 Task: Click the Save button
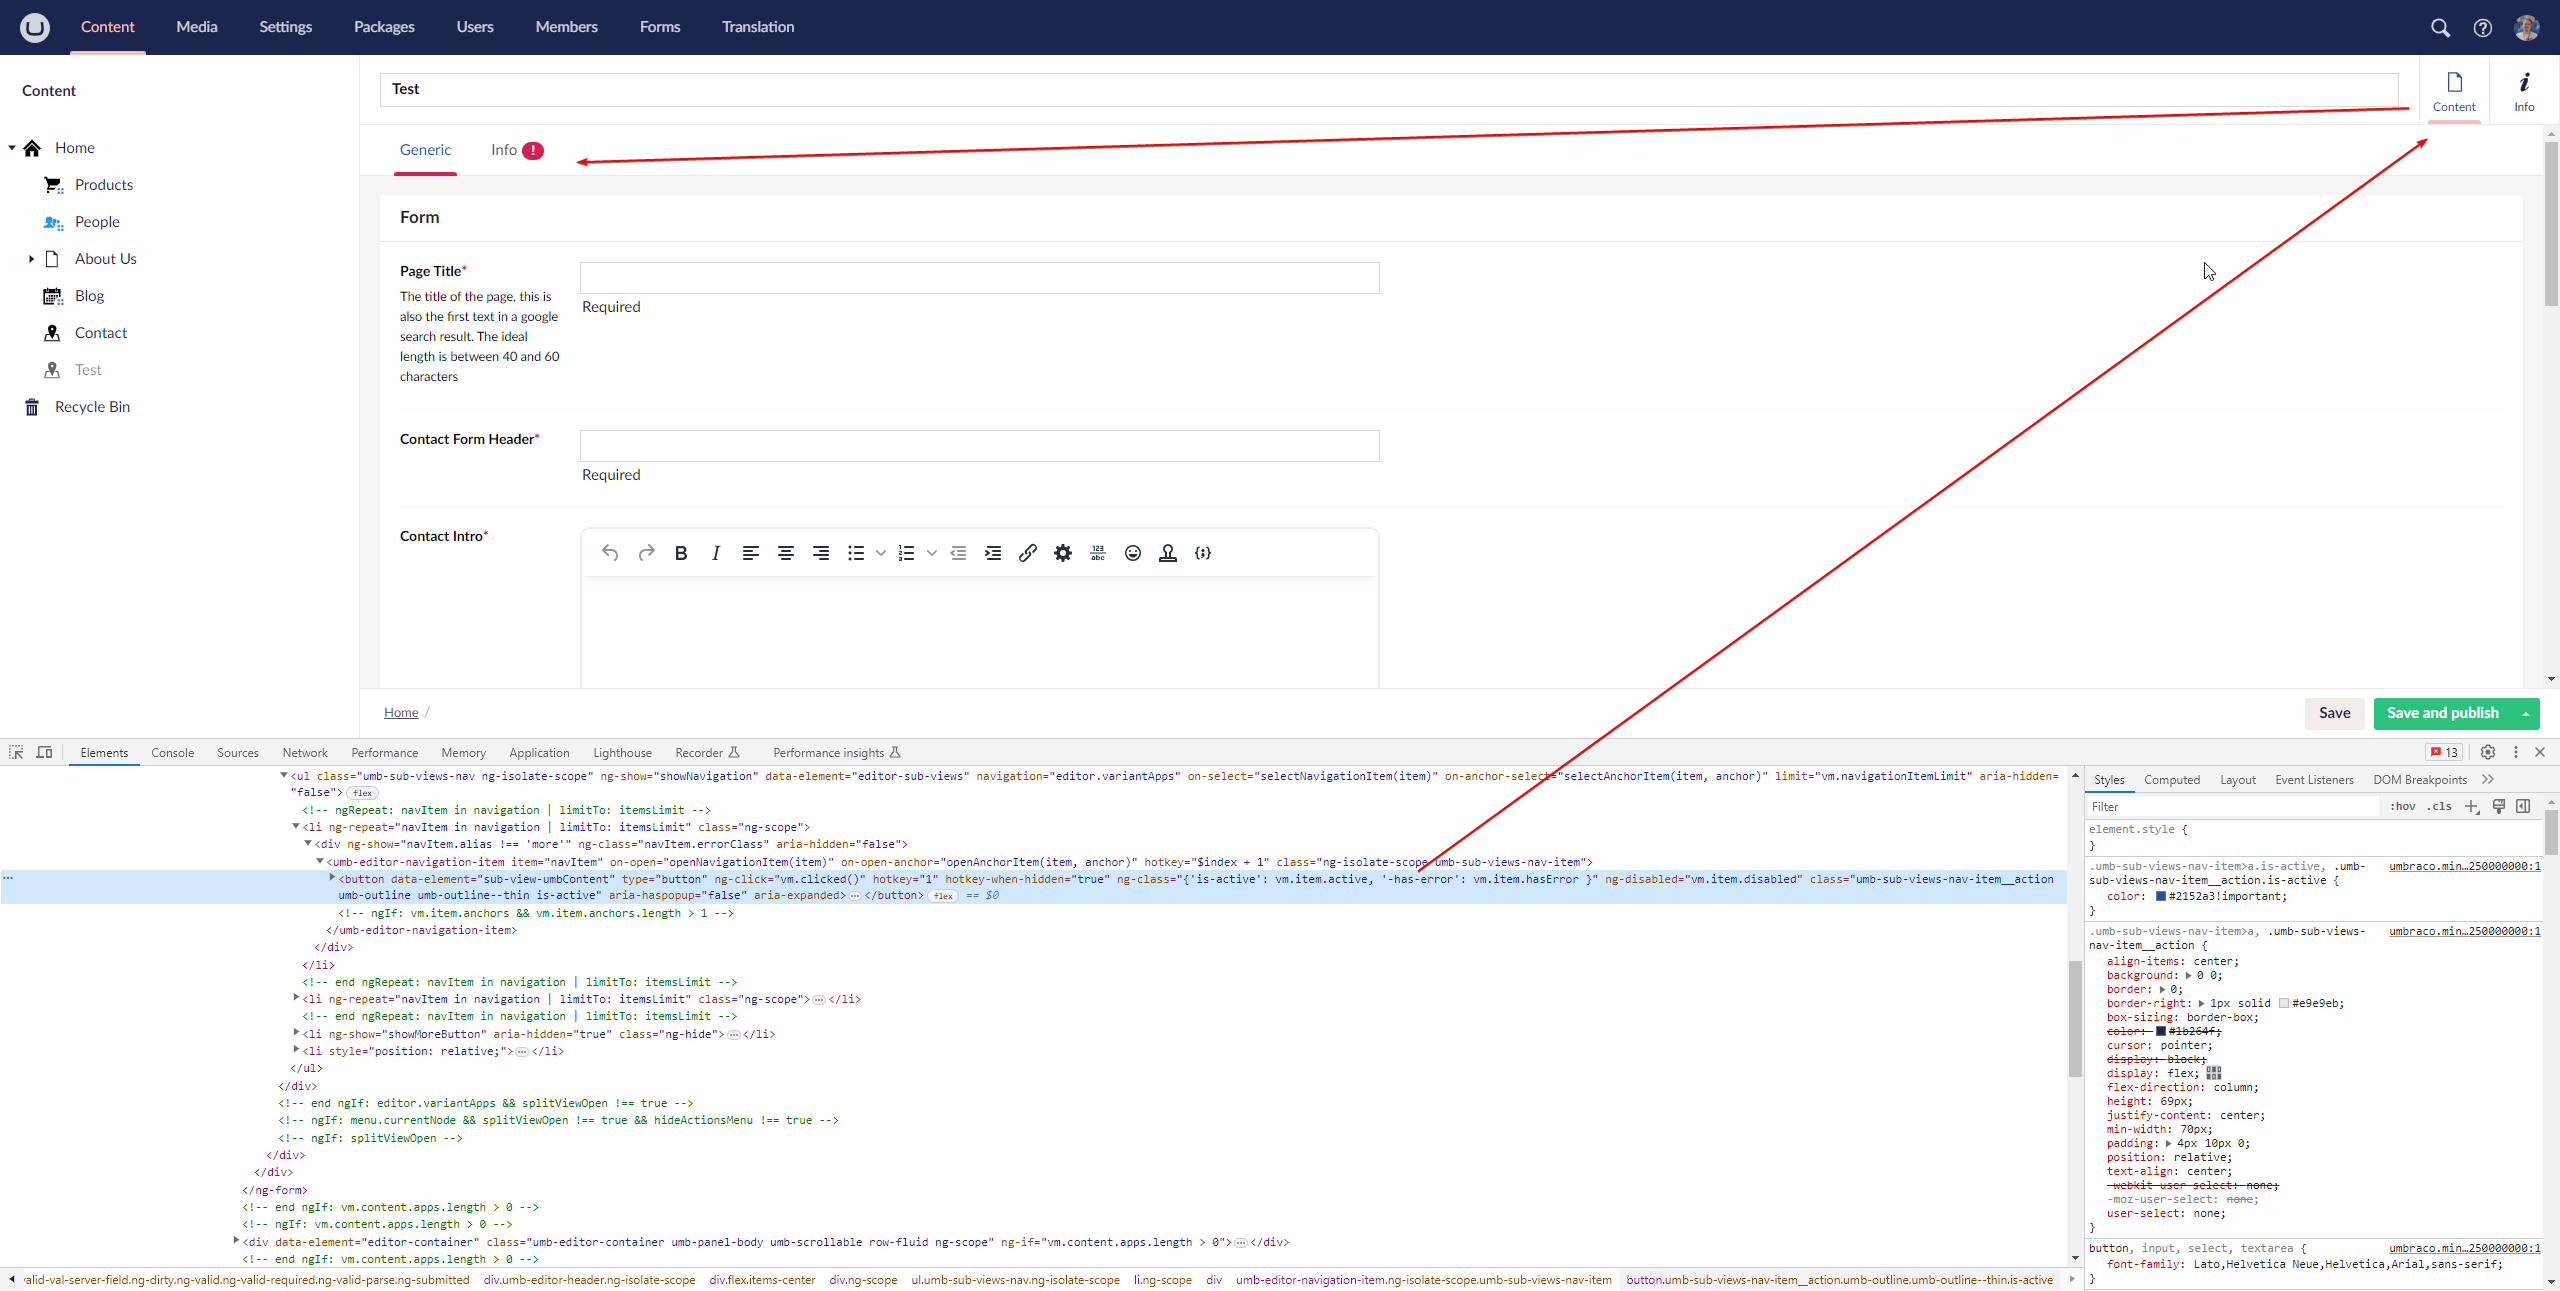coord(2335,713)
